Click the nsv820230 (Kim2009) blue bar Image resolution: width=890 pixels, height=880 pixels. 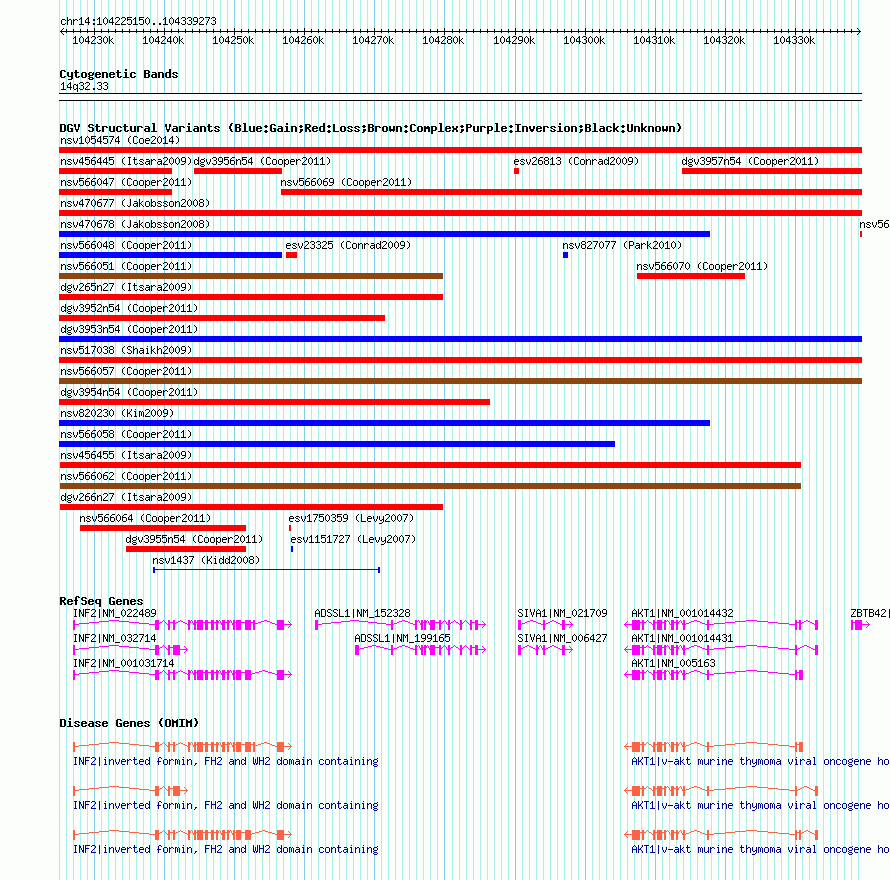(384, 423)
